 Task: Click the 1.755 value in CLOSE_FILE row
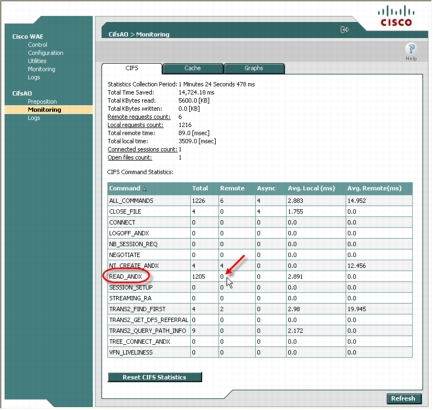pyautogui.click(x=295, y=212)
